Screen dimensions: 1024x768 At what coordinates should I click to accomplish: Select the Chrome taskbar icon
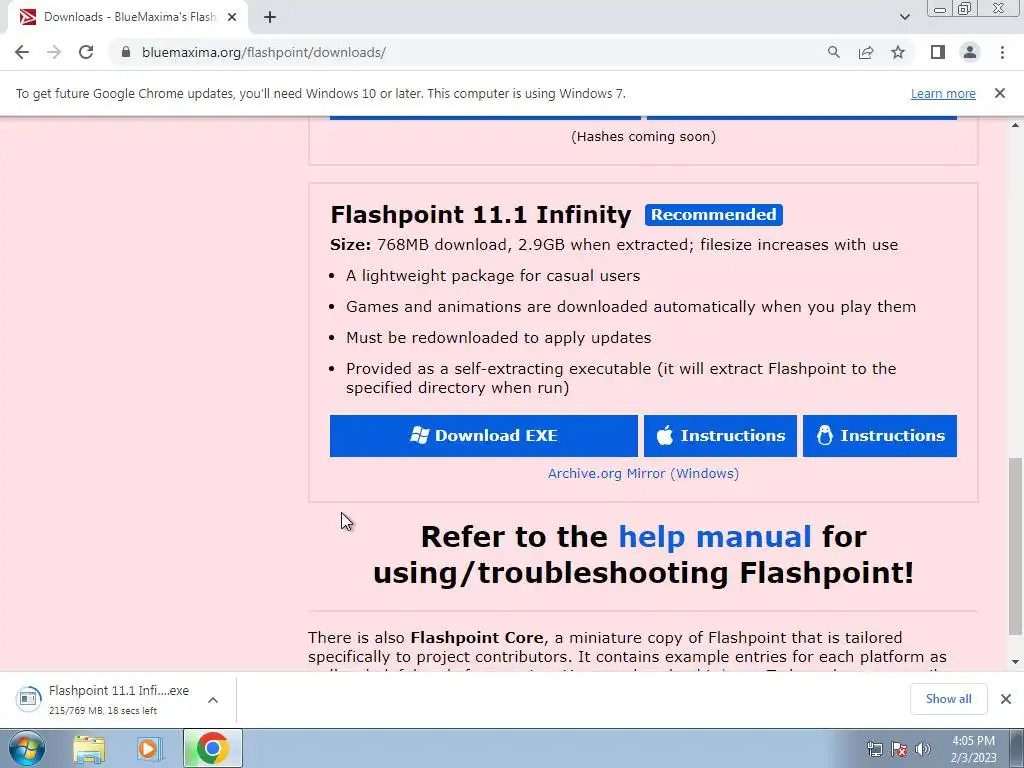(212, 748)
